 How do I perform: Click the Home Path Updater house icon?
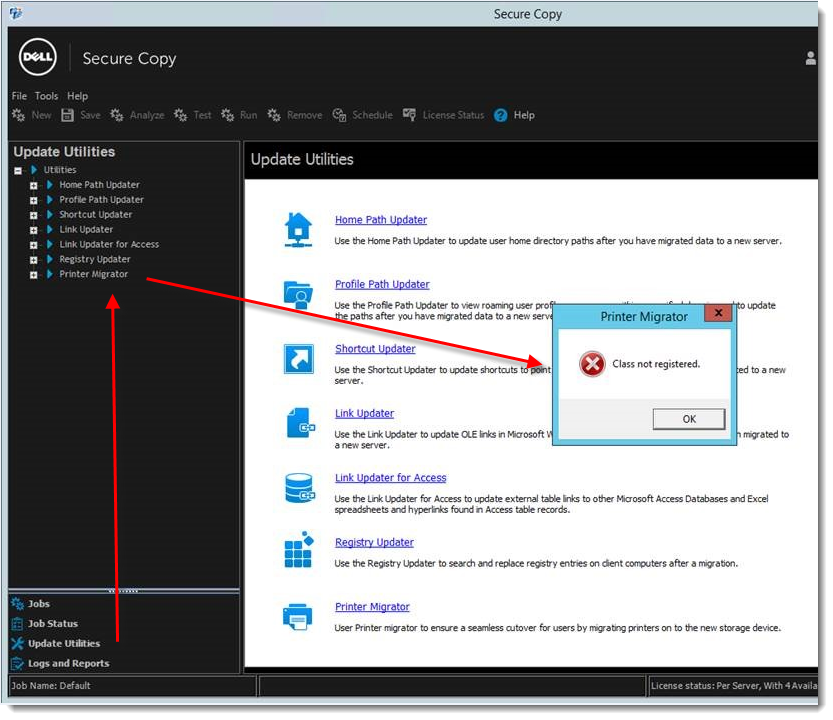click(x=299, y=229)
